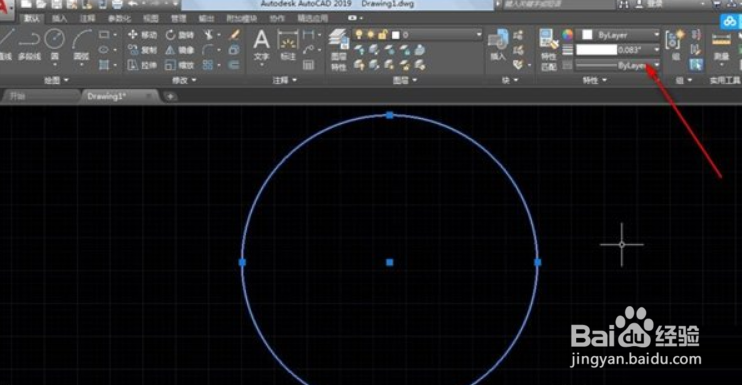The width and height of the screenshot is (743, 385).
Task: Select the Dimension (标注) tool
Action: (x=288, y=46)
